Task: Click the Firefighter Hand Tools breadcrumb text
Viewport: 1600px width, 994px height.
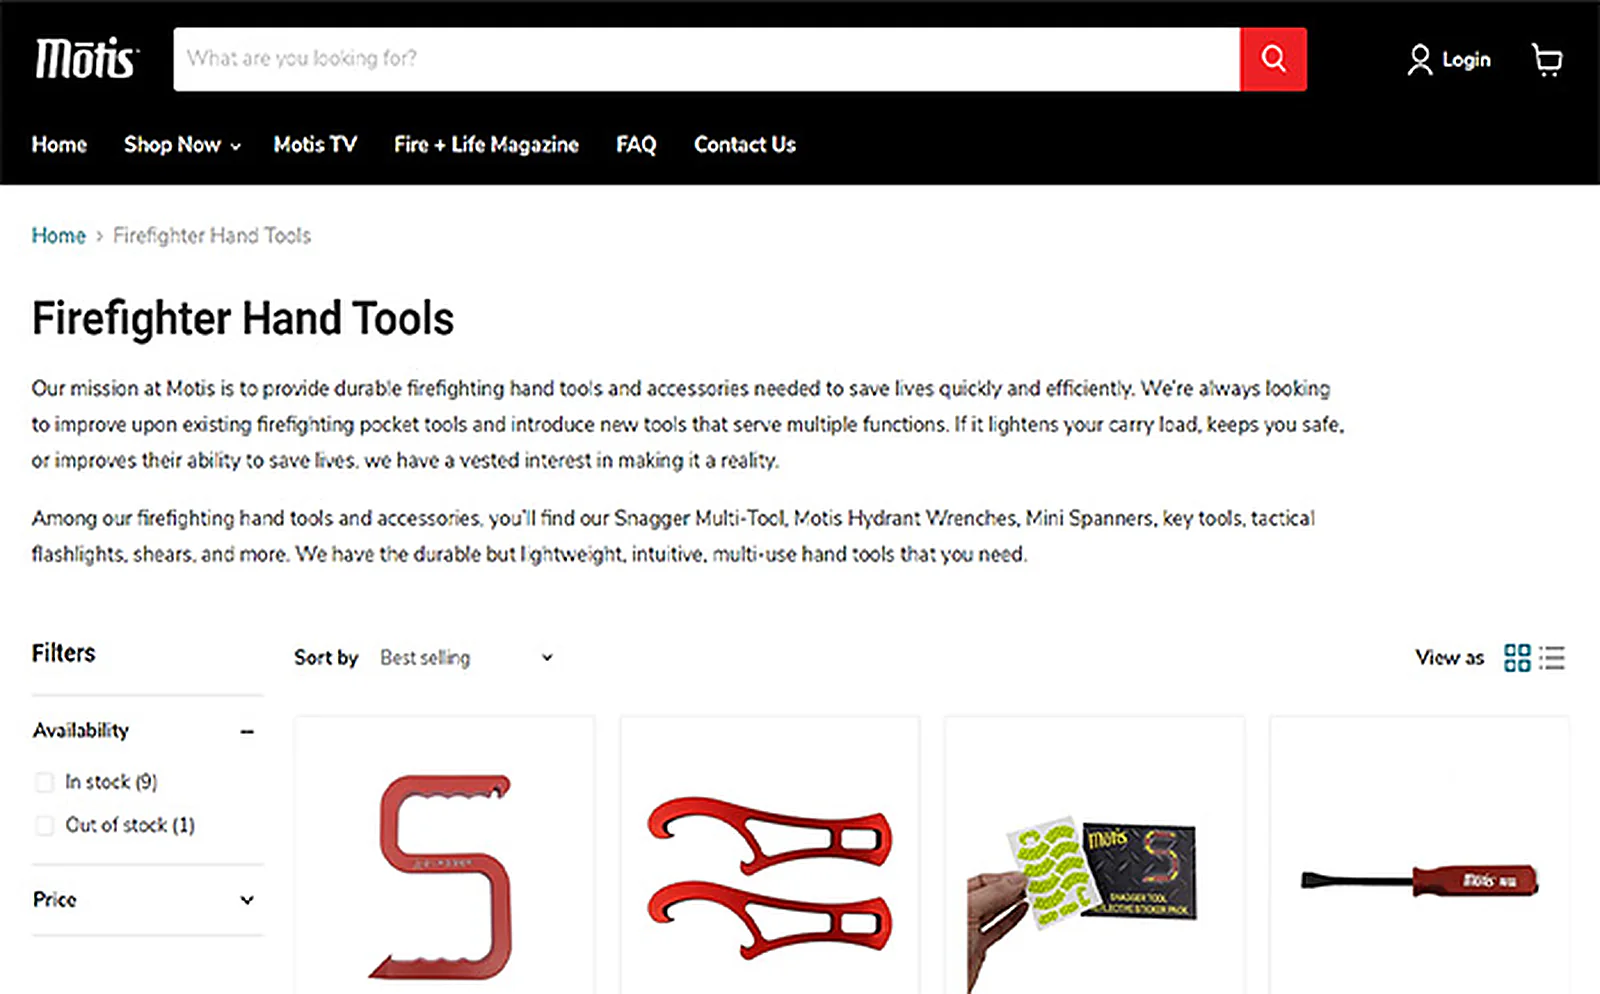Action: pyautogui.click(x=212, y=236)
